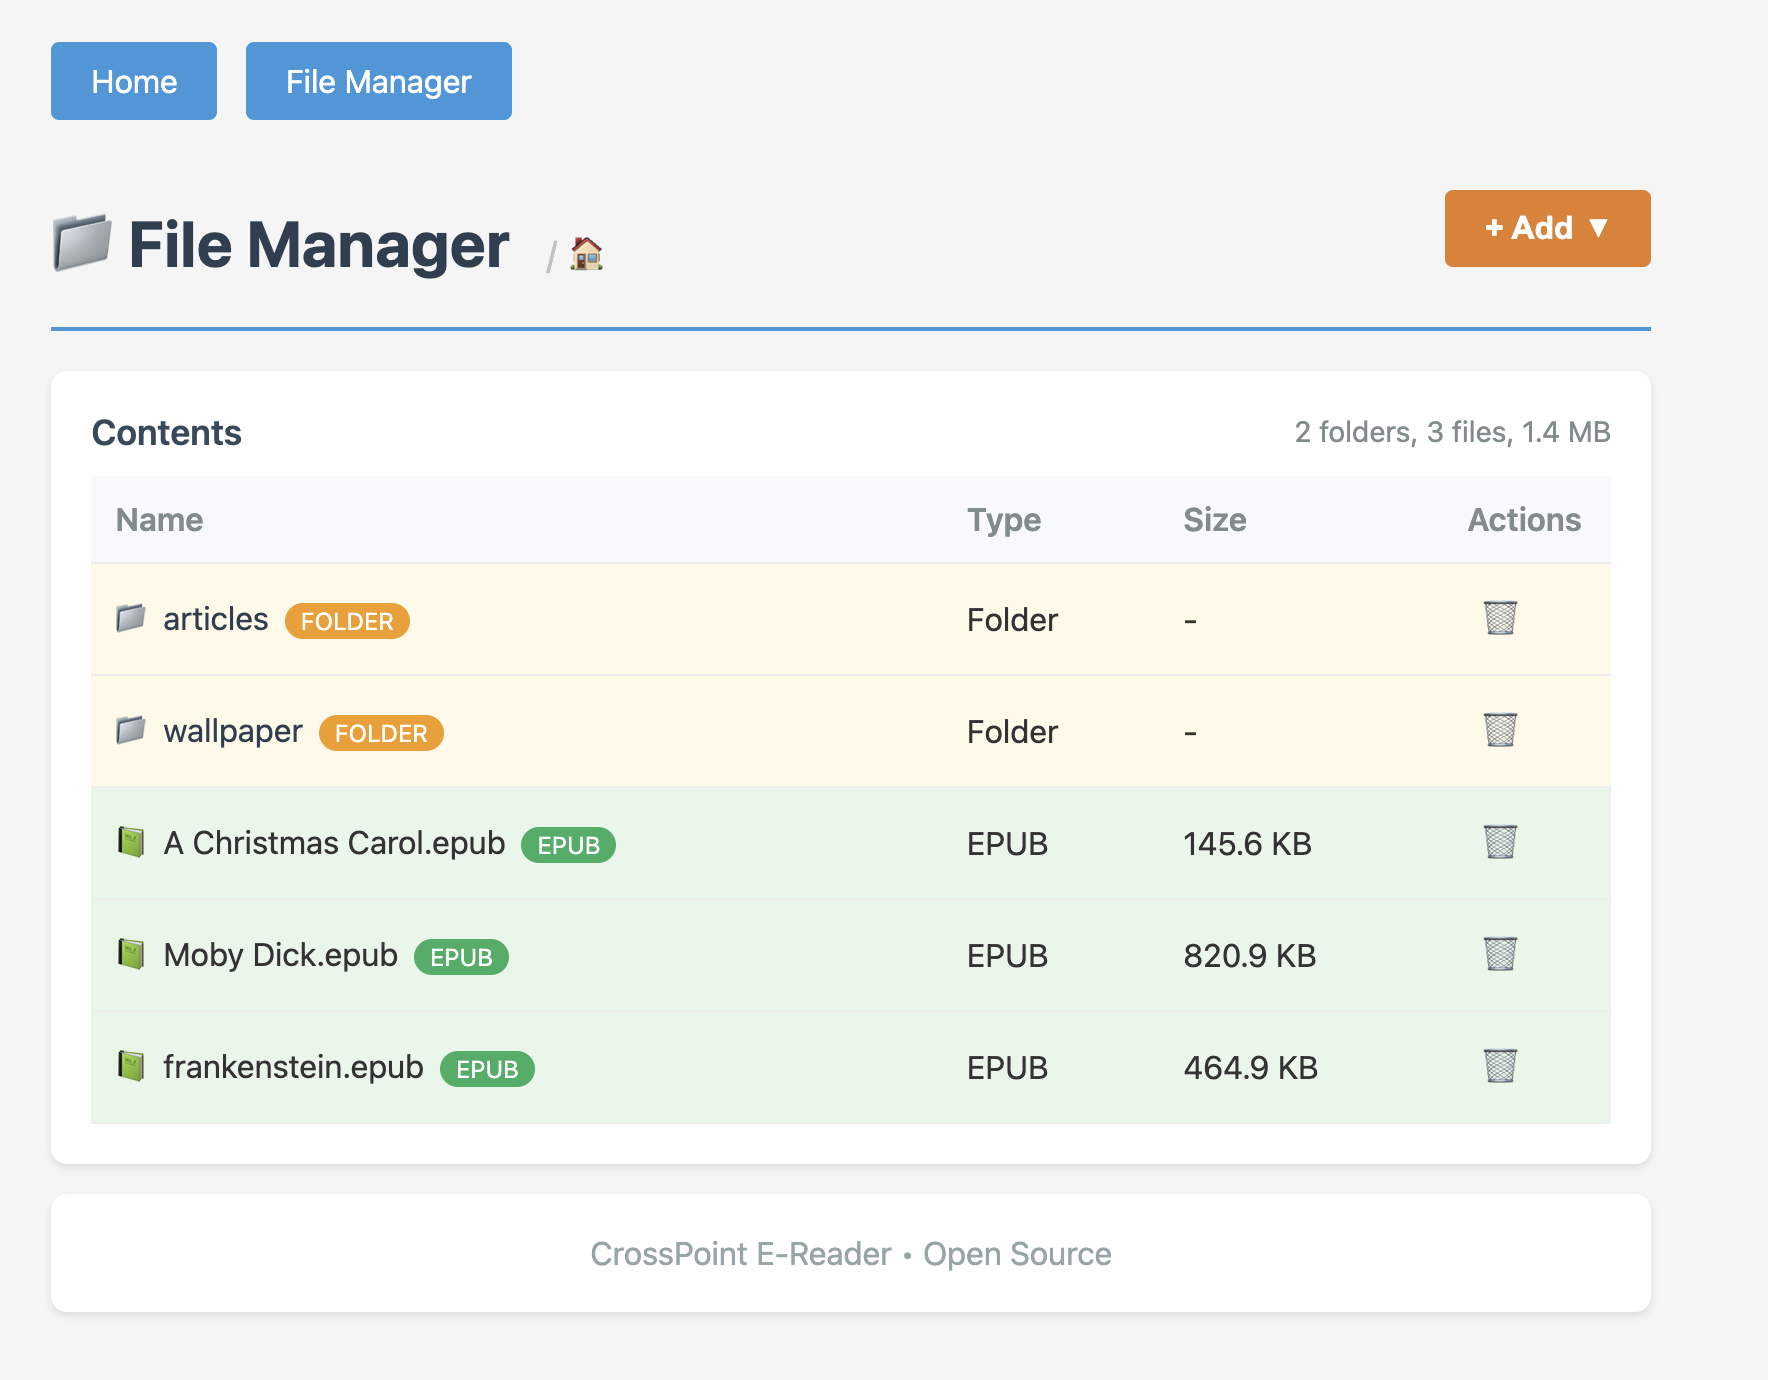Delete A Christmas Carol.epub with trash icon
The image size is (1768, 1380).
pyautogui.click(x=1499, y=843)
